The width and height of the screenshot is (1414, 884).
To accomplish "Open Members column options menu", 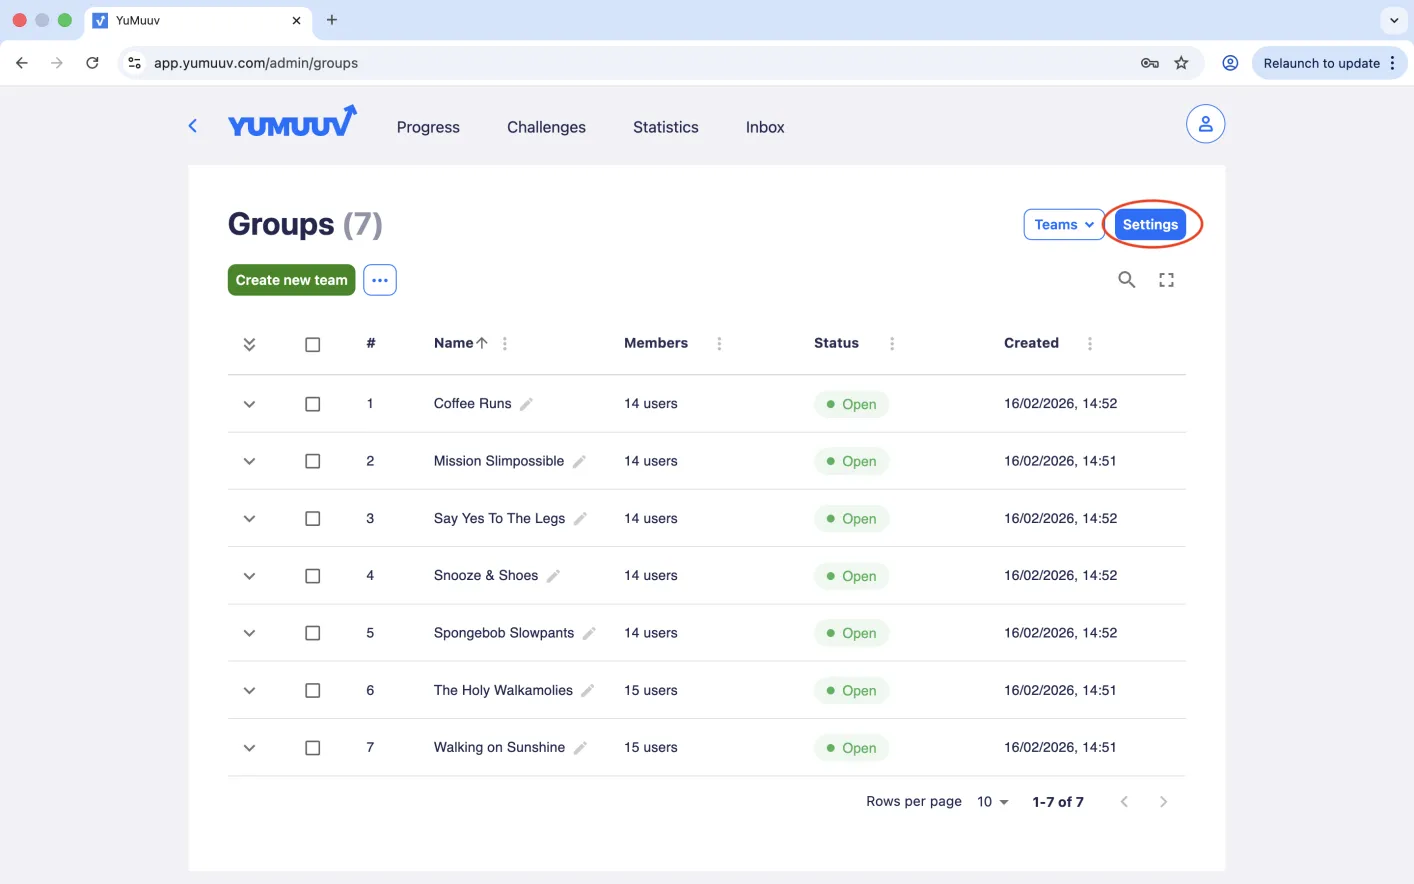I will click(x=719, y=343).
